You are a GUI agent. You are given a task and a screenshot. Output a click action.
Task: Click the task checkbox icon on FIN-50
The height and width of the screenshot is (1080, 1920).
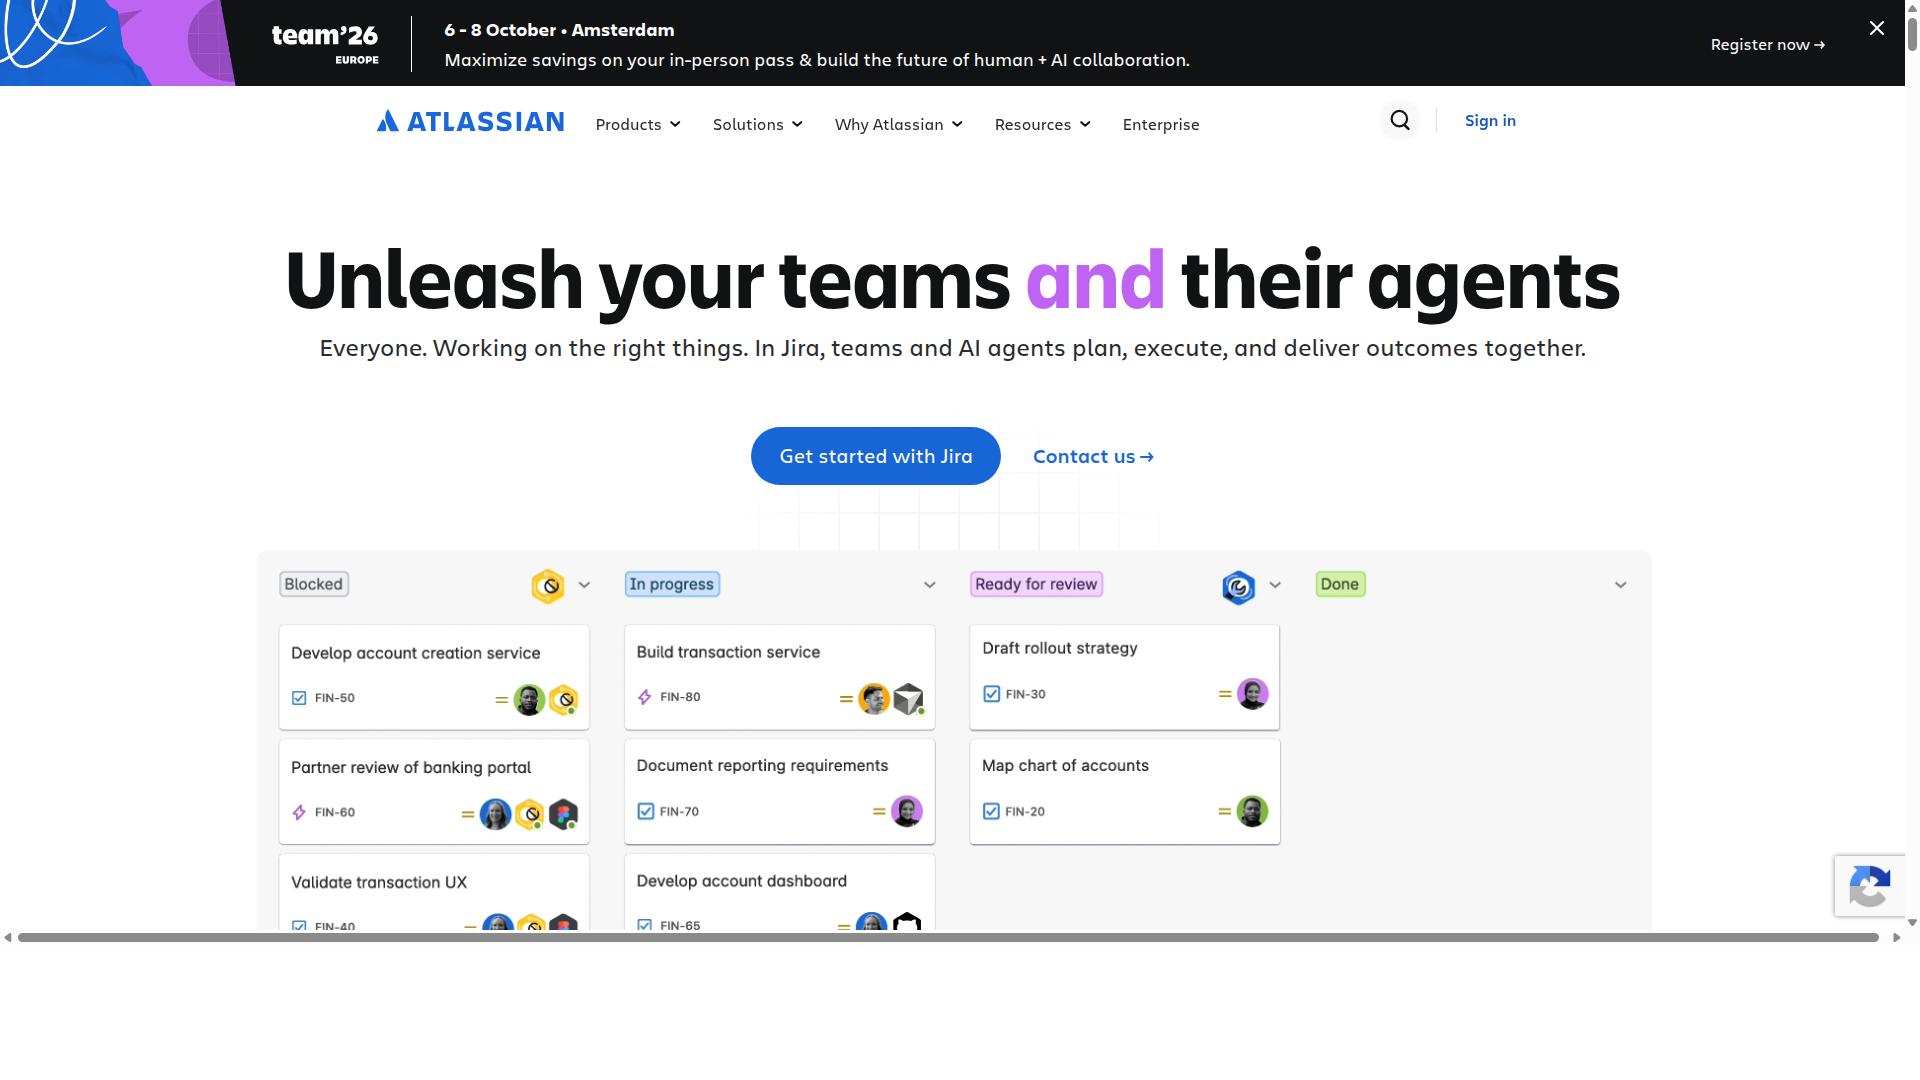tap(299, 698)
